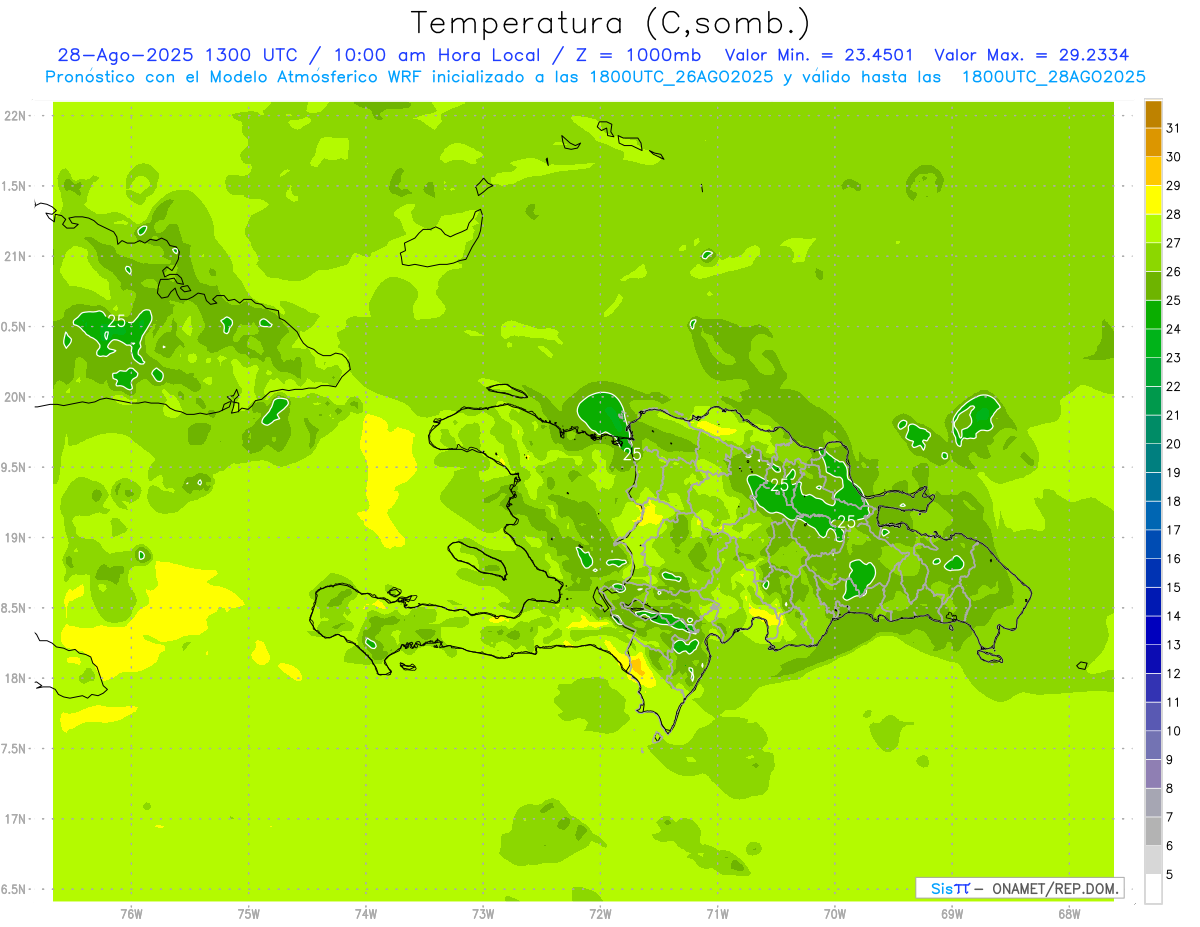
Task: Click the '5' value on the color legend
Action: pos(1169,875)
